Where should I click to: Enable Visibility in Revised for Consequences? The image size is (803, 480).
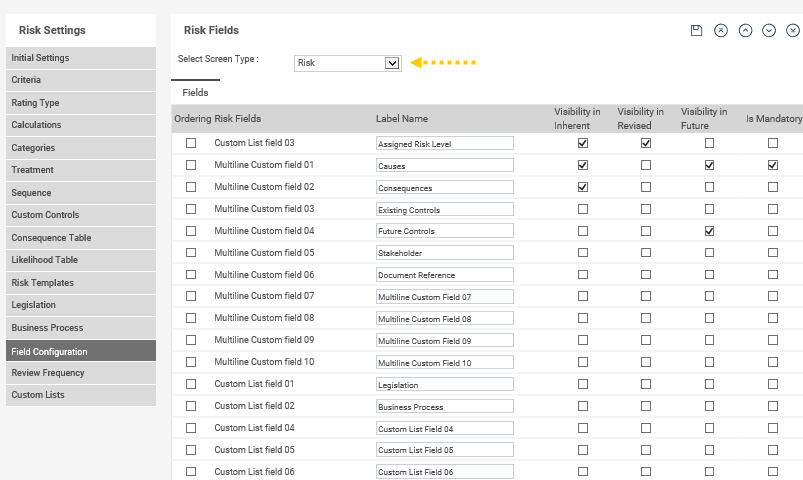(646, 187)
